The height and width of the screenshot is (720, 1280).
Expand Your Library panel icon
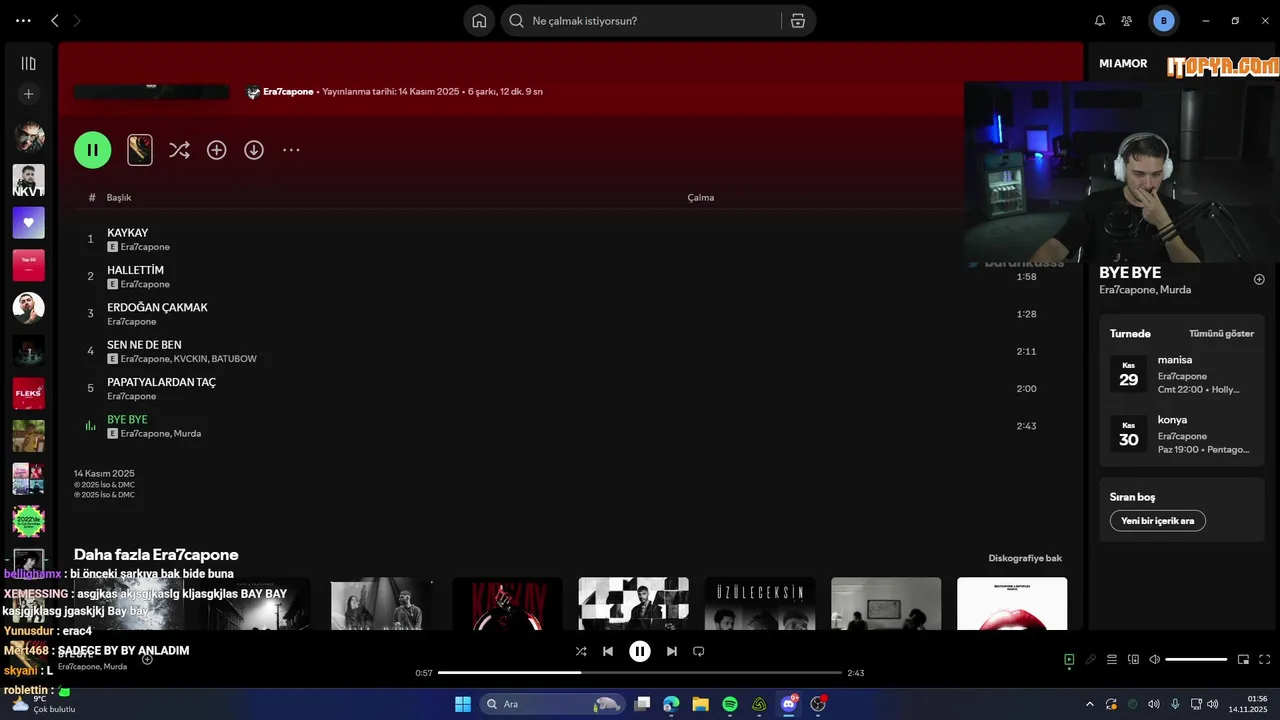point(28,63)
